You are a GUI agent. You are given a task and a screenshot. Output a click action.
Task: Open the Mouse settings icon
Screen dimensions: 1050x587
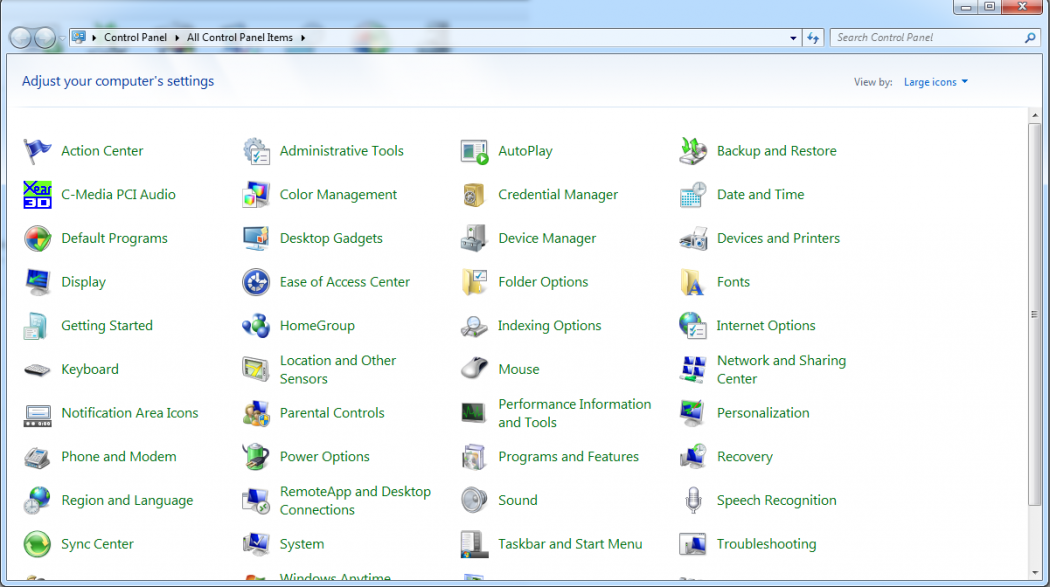tap(474, 369)
